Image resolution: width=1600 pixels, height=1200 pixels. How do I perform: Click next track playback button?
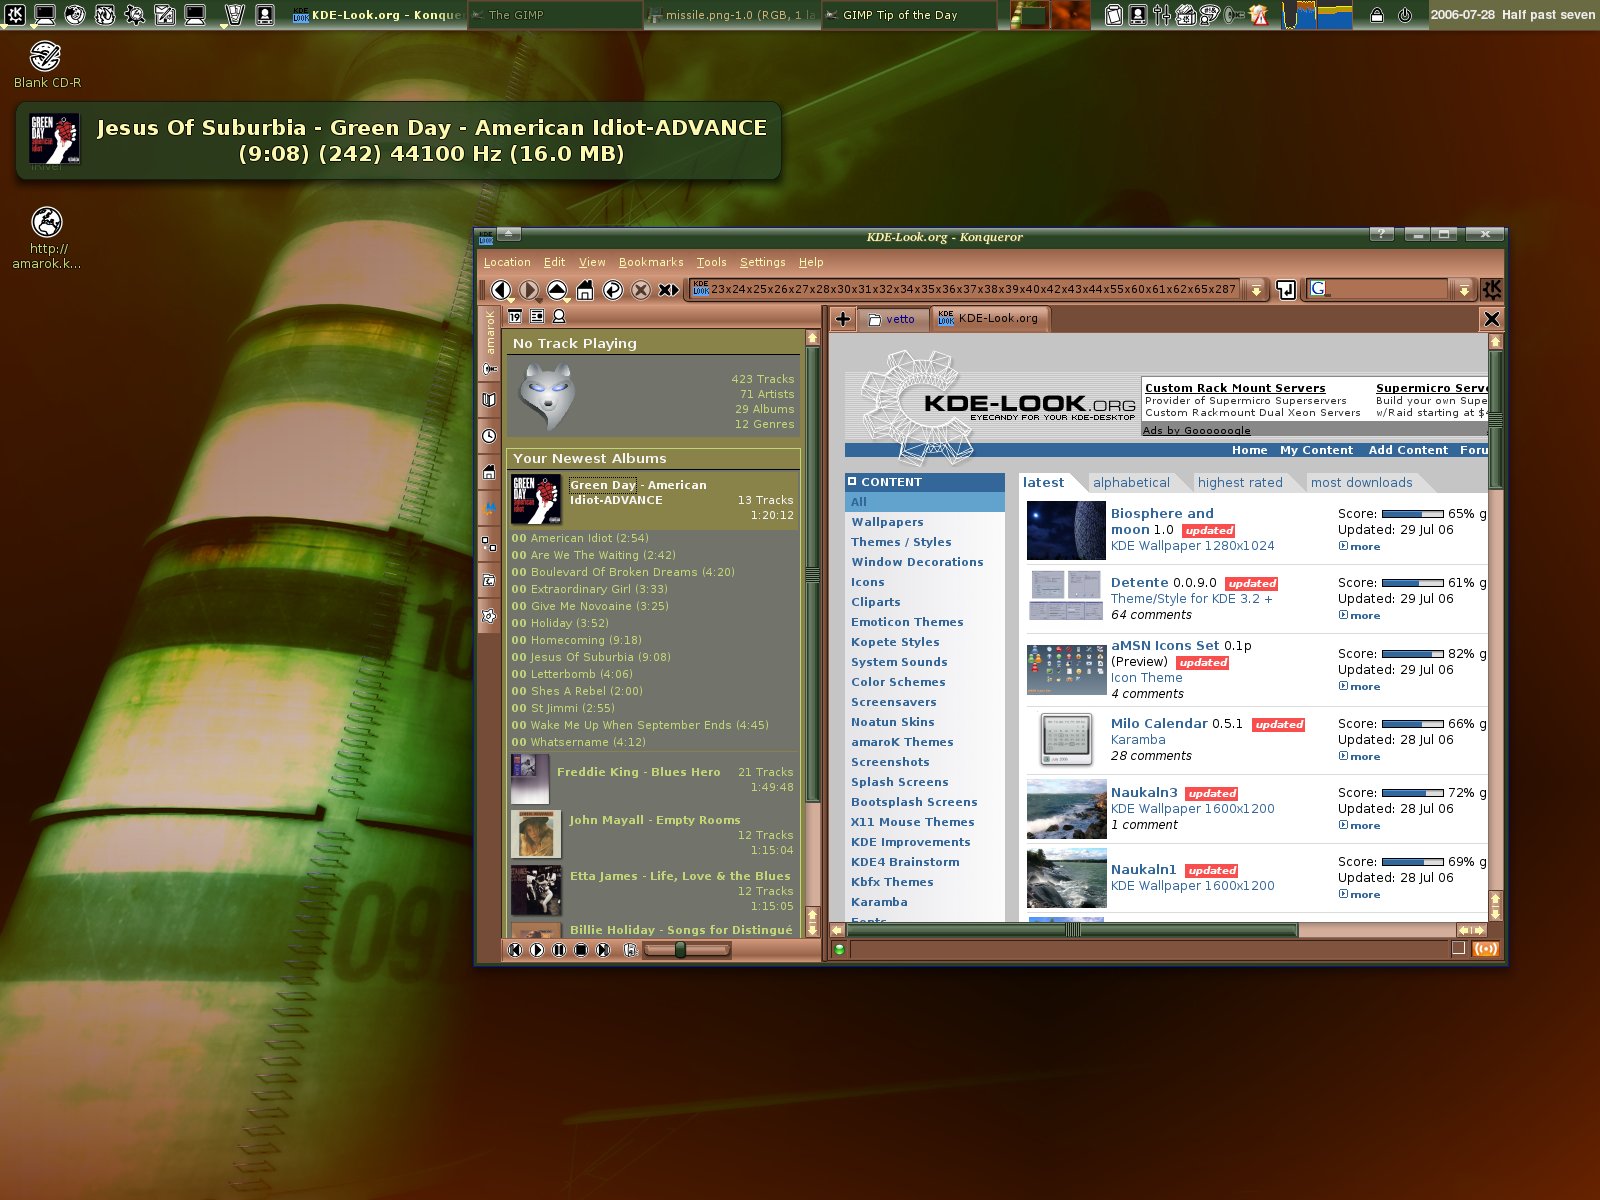(x=603, y=950)
